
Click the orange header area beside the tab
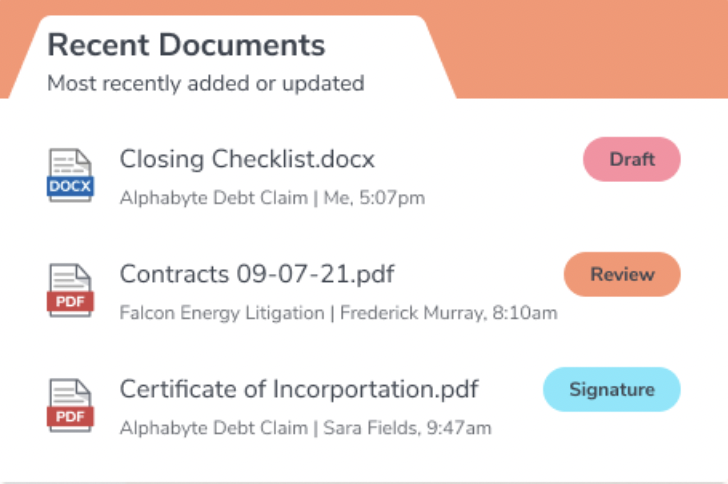point(590,50)
